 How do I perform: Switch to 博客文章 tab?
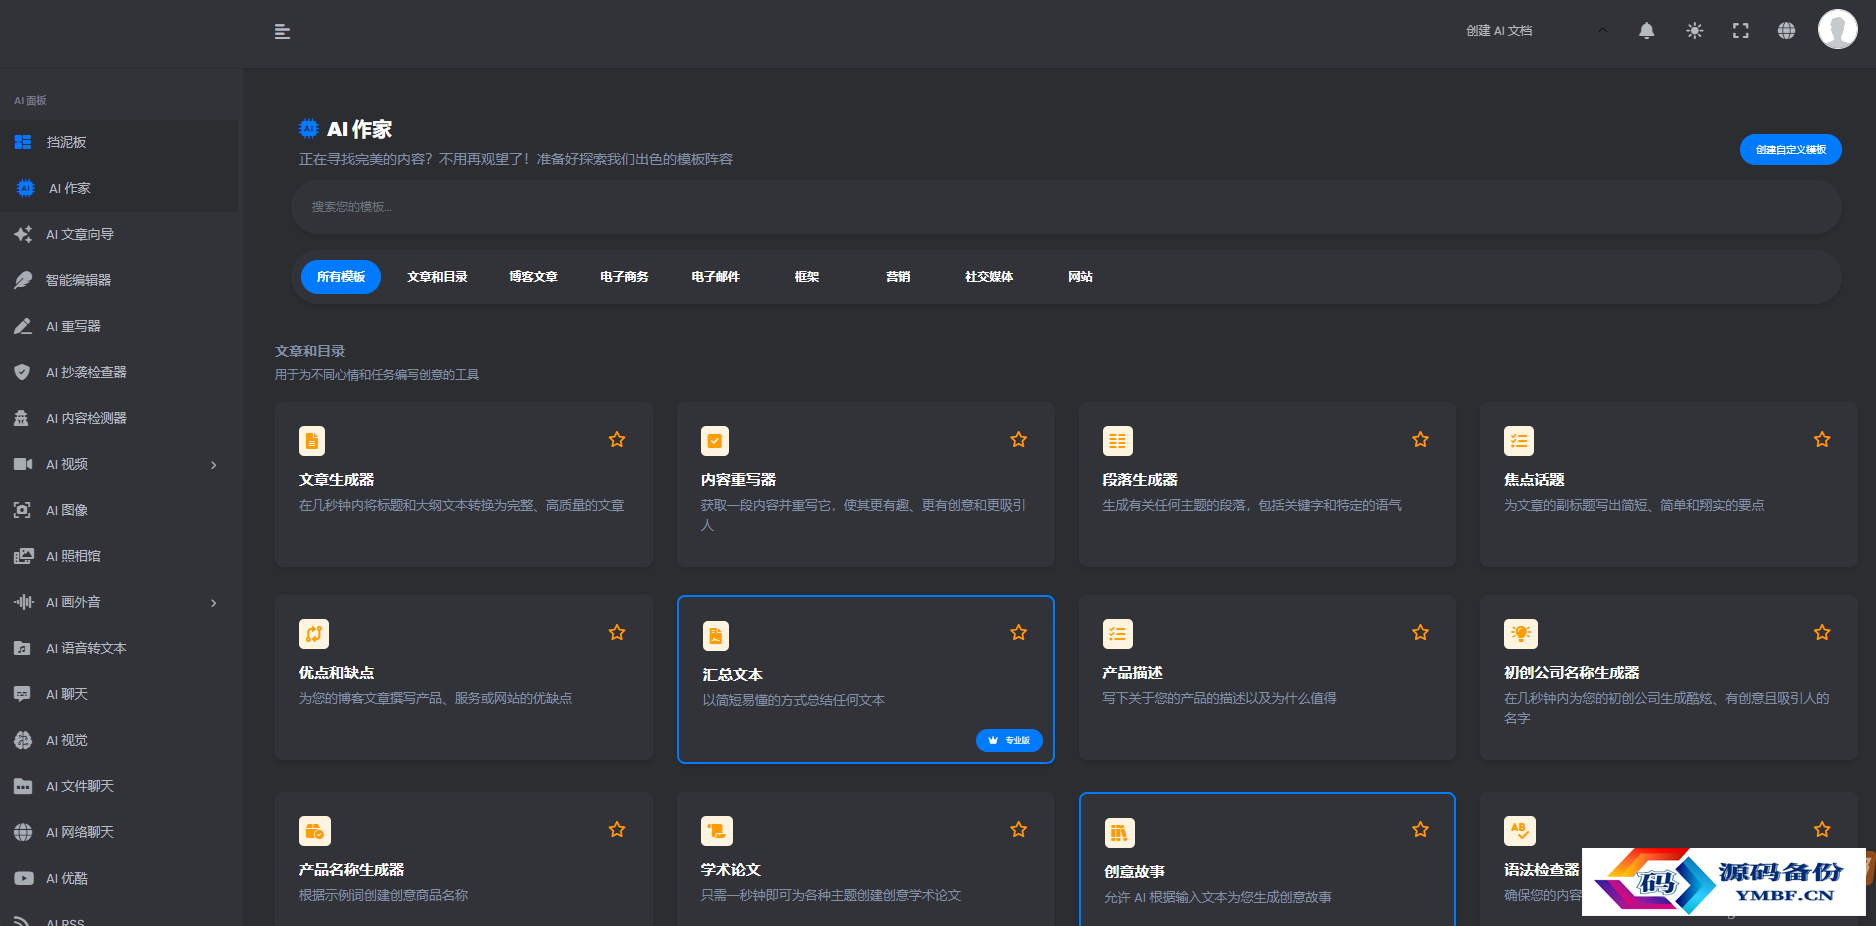click(x=533, y=277)
